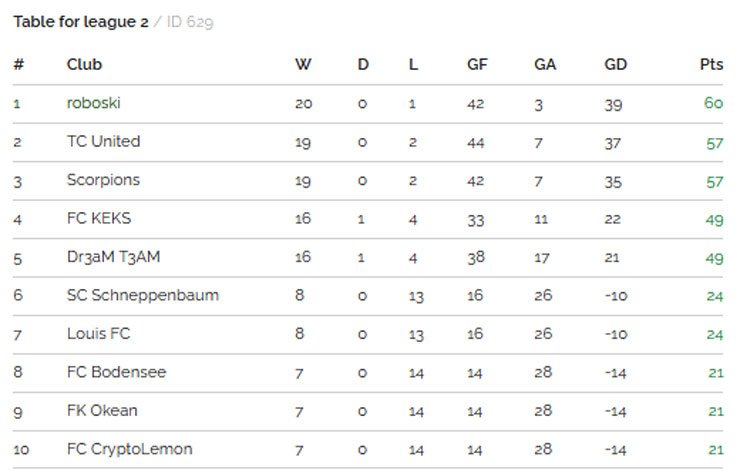
Task: Click roboski's 60 points value
Action: tap(713, 103)
